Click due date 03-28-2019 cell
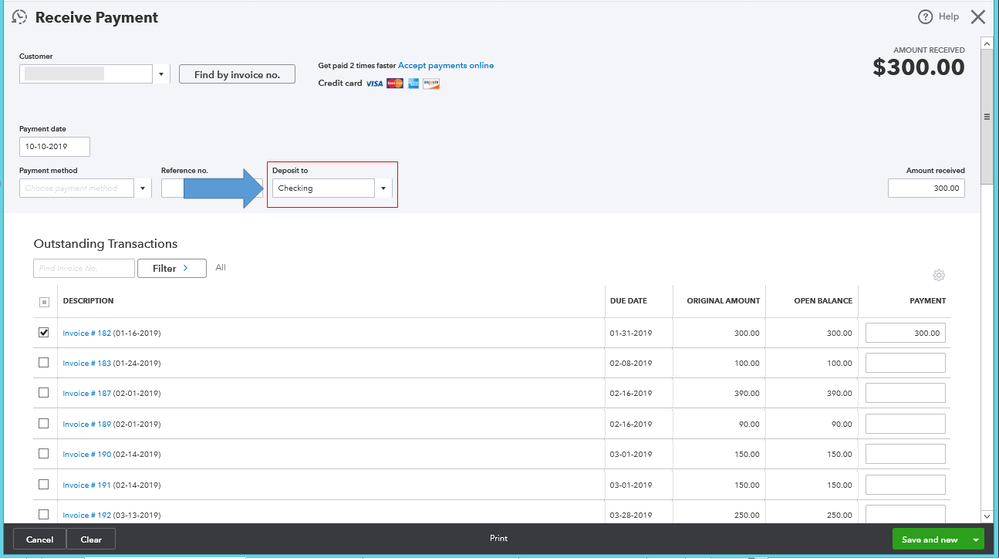Screen dimensions: 999x559 (x=631, y=515)
